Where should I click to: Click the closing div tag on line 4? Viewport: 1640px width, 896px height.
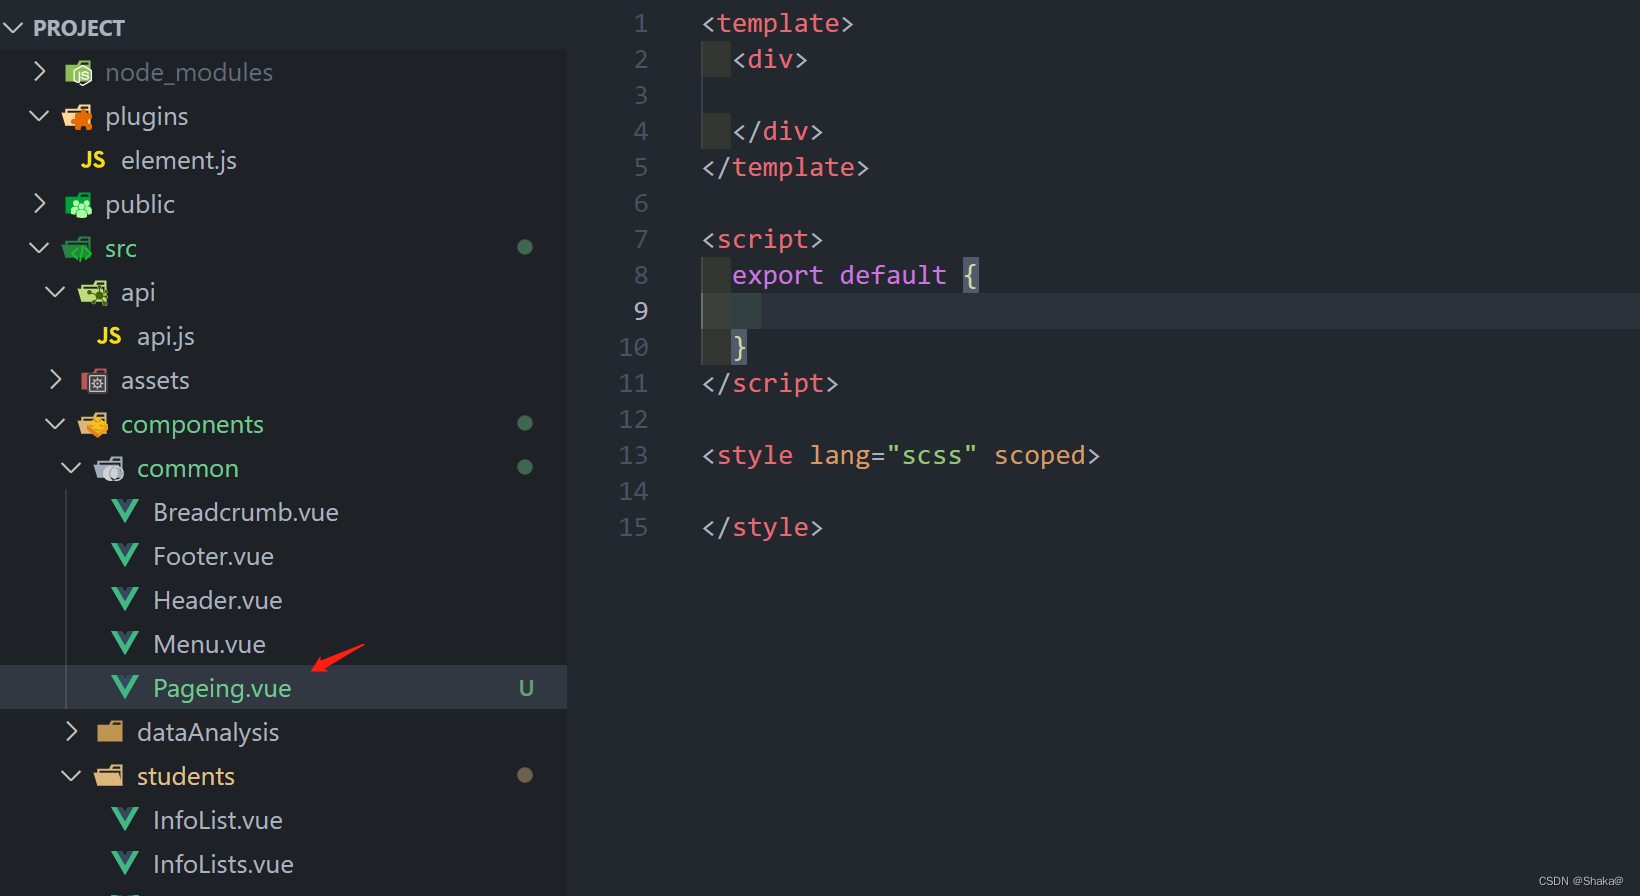[778, 131]
